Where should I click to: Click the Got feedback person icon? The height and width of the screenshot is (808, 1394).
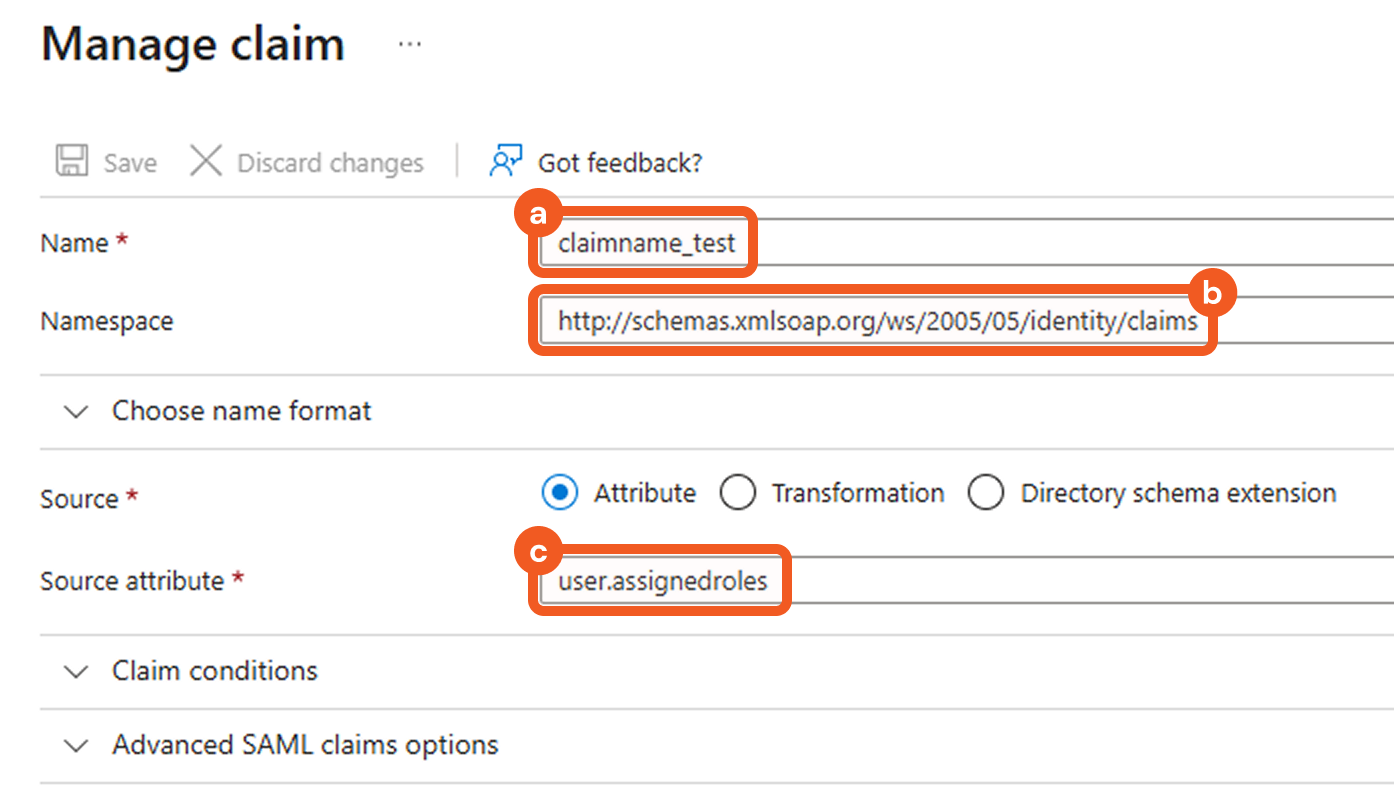click(506, 161)
